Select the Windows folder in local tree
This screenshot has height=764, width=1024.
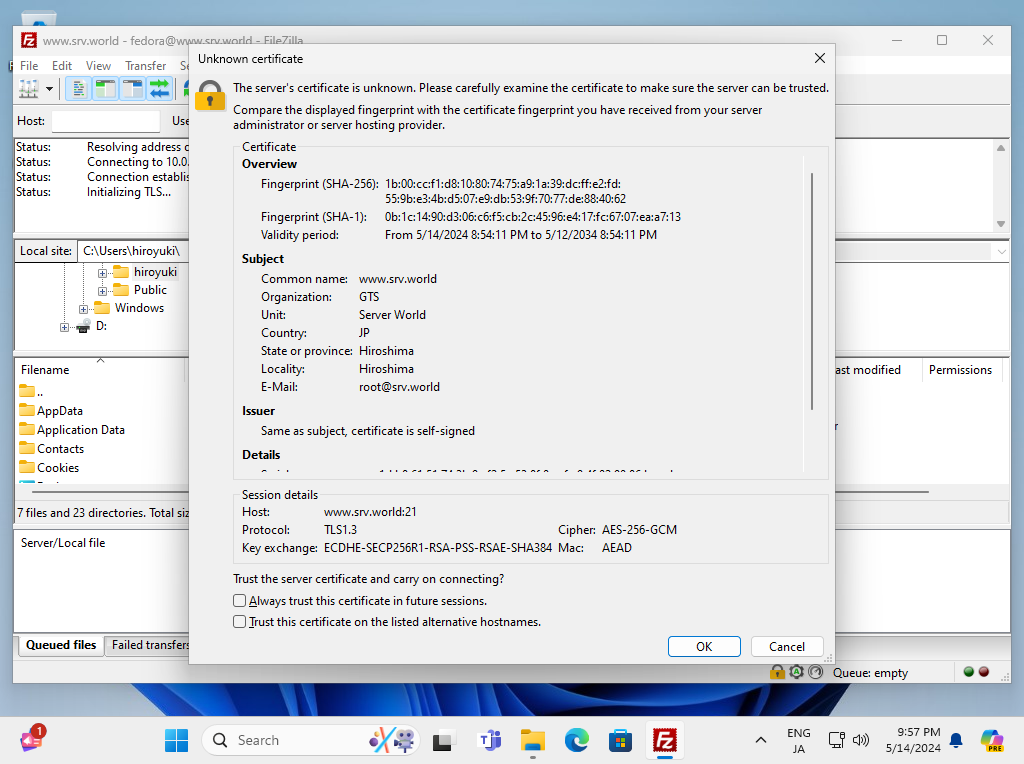pyautogui.click(x=139, y=308)
